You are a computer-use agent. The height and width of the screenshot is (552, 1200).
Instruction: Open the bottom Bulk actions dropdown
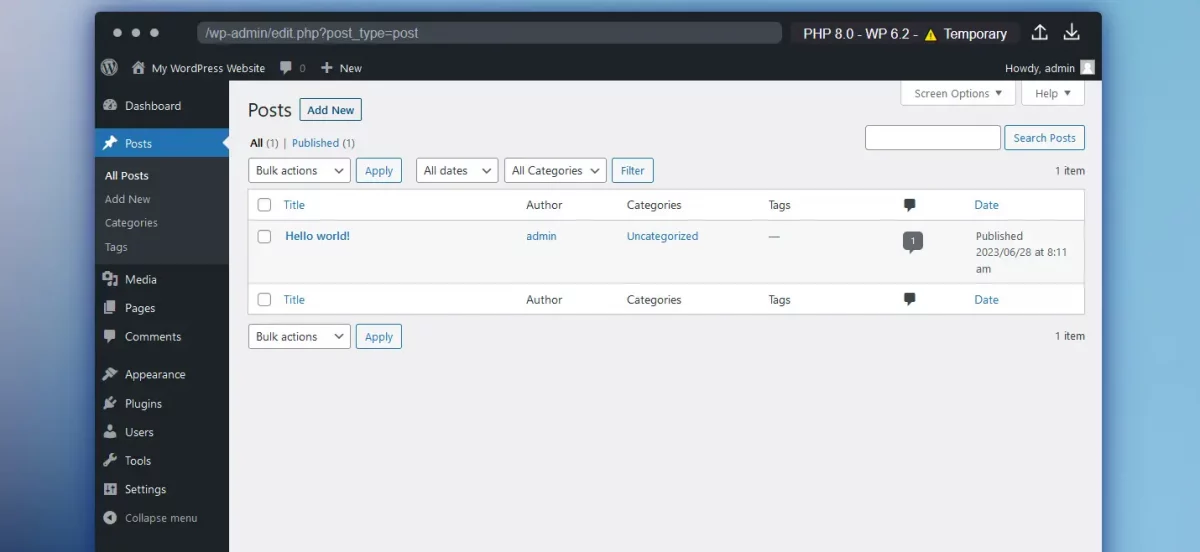coord(299,337)
